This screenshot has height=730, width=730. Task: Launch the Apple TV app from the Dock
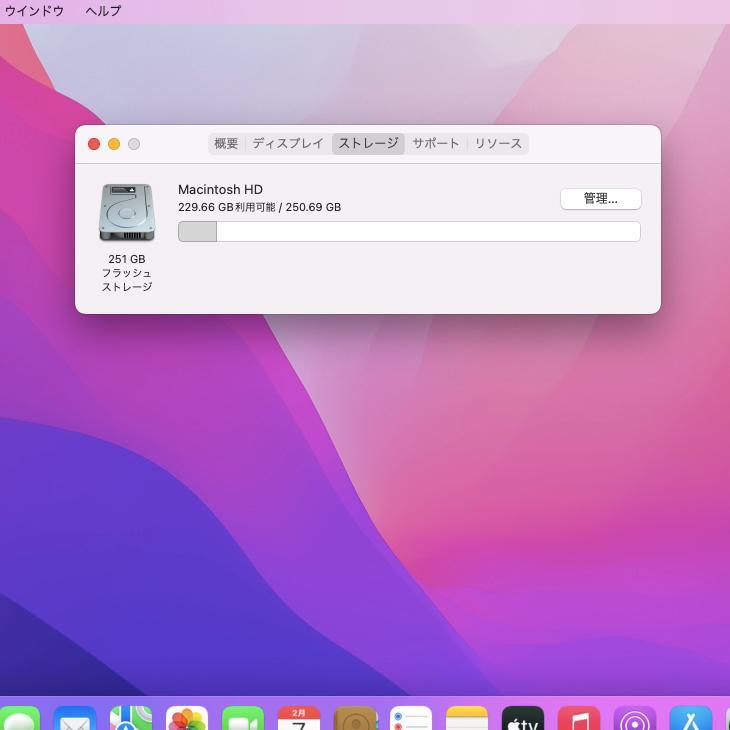pyautogui.click(x=523, y=718)
